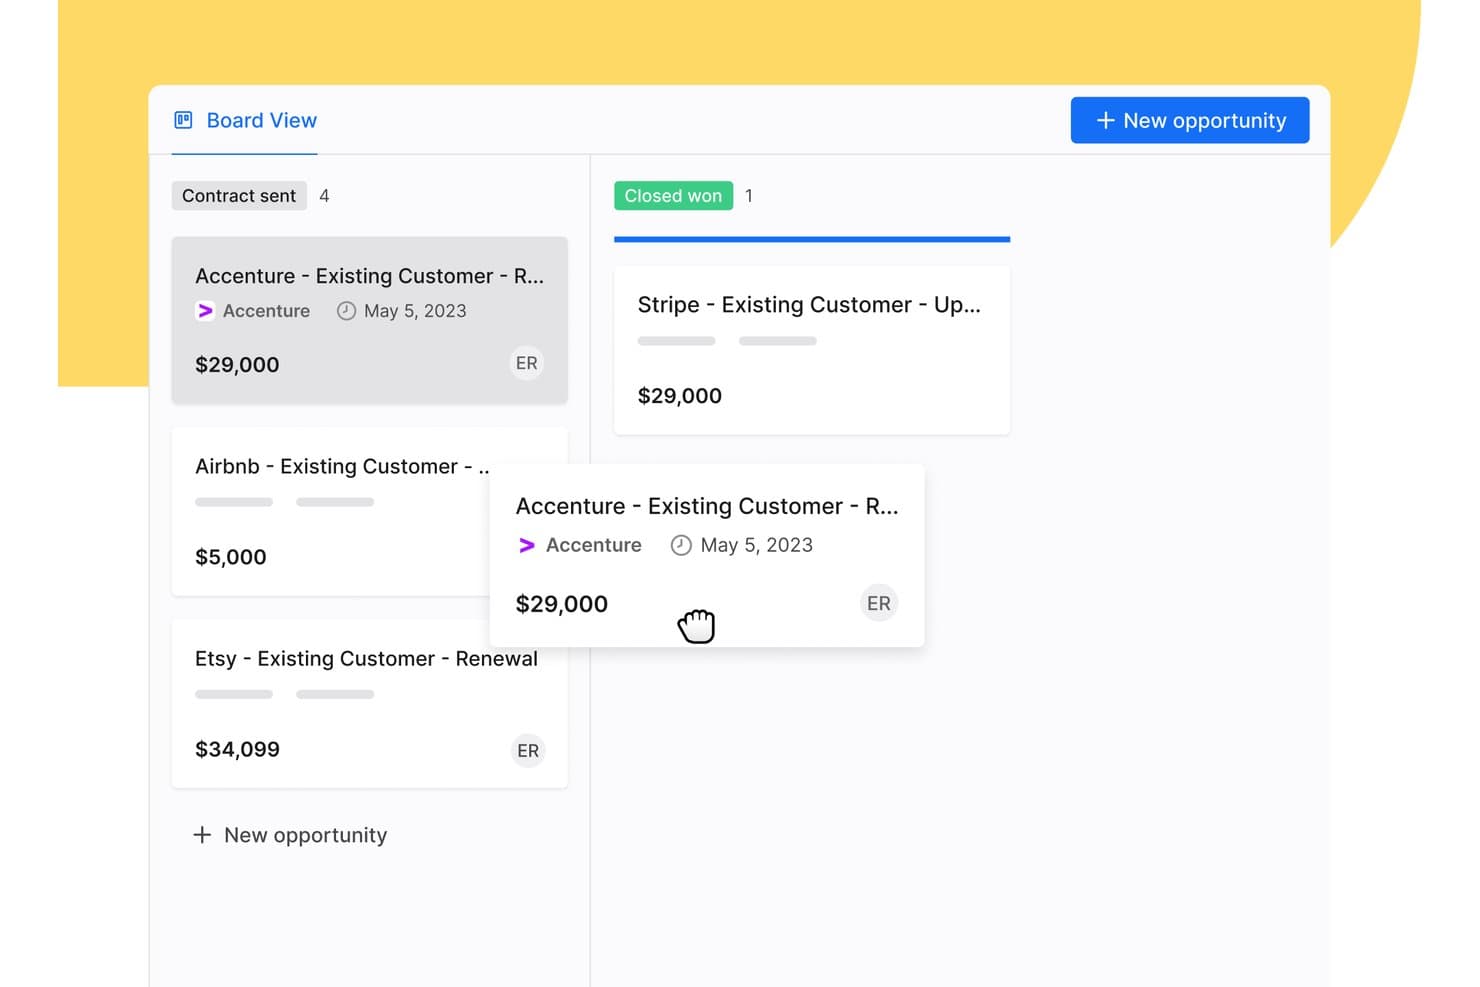The height and width of the screenshot is (987, 1480).
Task: Click the $34,099 amount on Etsy card
Action: pos(237,749)
